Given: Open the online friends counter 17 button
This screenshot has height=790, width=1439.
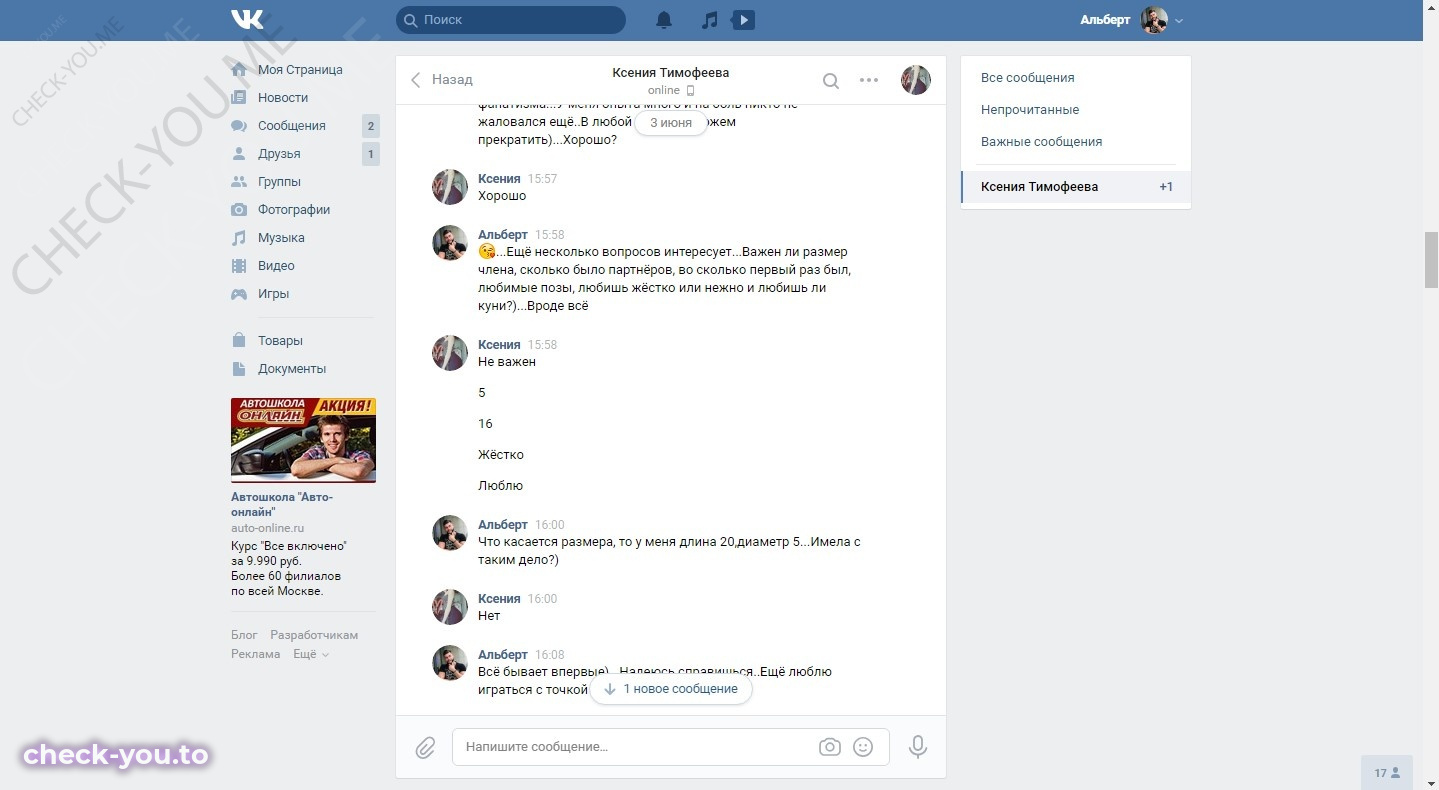Looking at the screenshot, I should pyautogui.click(x=1387, y=773).
